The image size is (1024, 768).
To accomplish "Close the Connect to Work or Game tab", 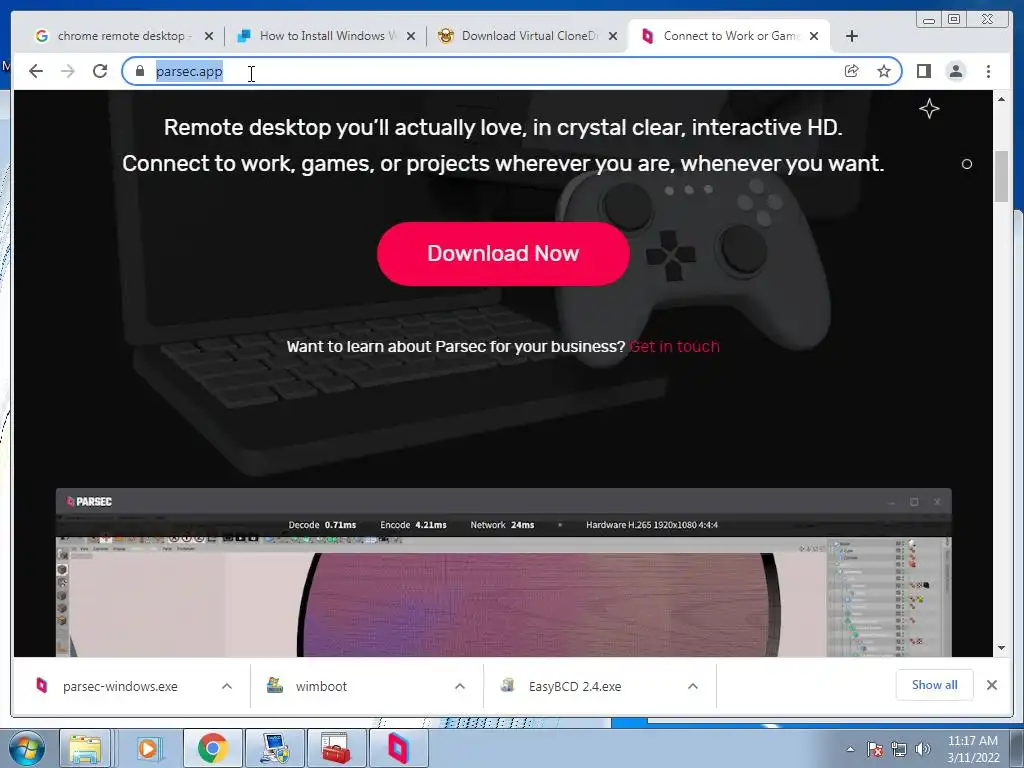I will coord(814,36).
